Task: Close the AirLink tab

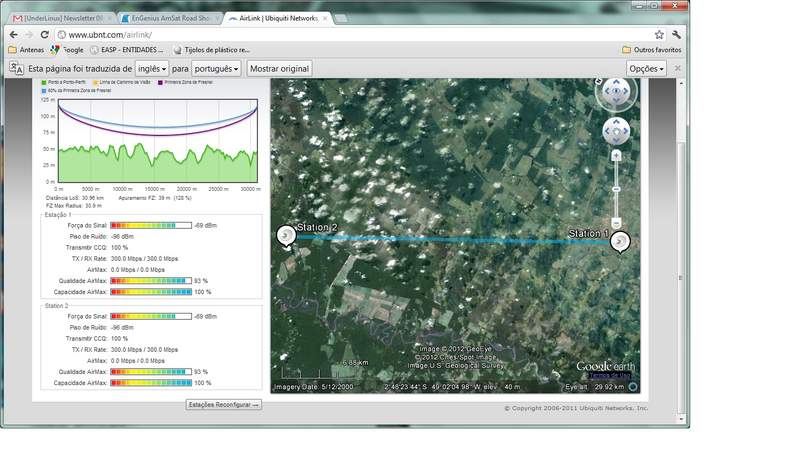Action: click(325, 18)
